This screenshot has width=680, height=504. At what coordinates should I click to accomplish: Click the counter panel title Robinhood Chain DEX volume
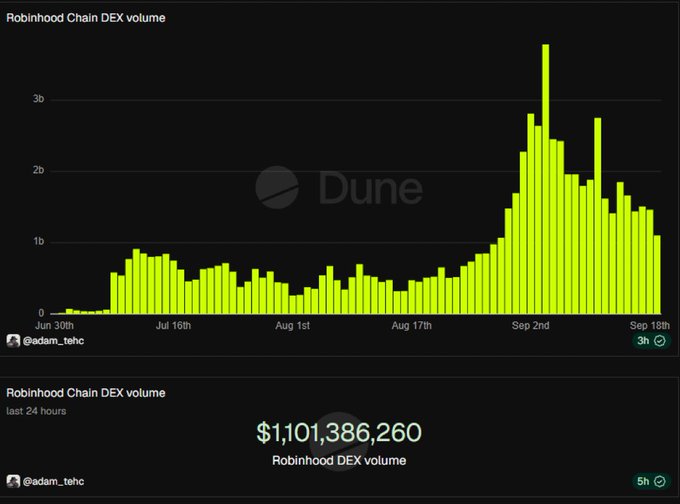pos(86,393)
